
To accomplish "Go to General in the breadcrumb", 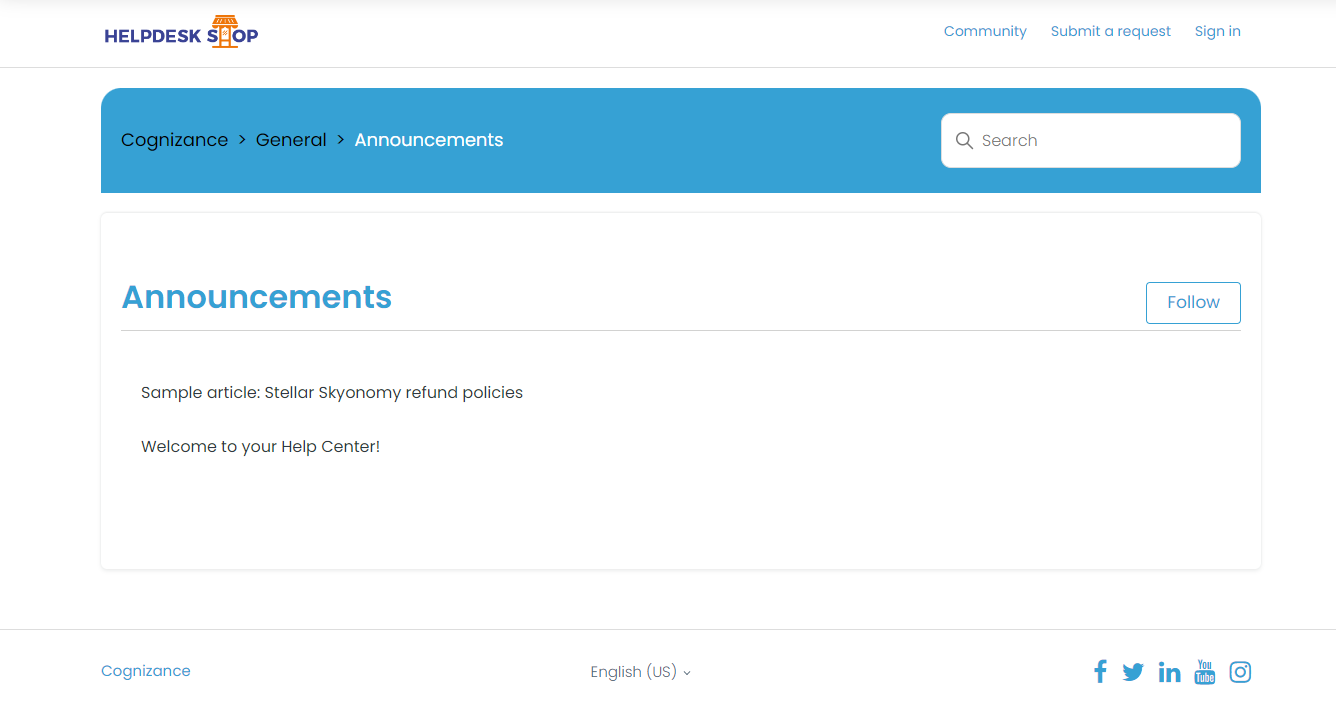I will coord(291,140).
